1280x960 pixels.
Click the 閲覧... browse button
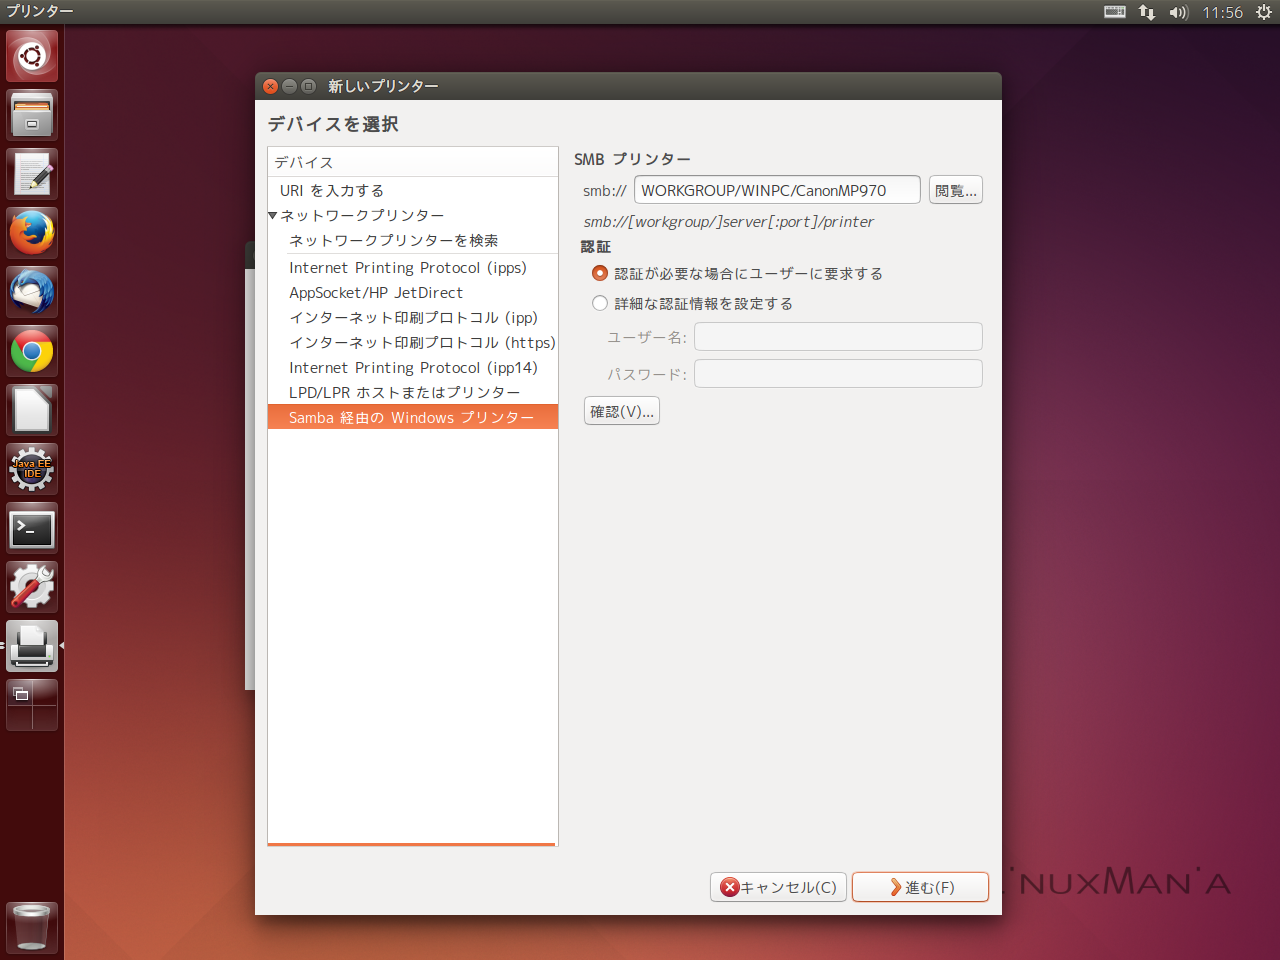[956, 190]
